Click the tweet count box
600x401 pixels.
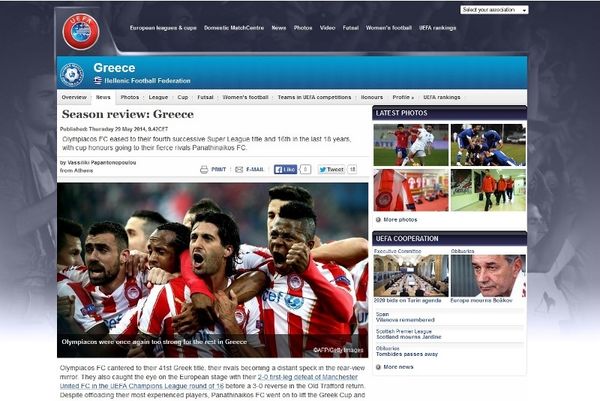(x=352, y=169)
